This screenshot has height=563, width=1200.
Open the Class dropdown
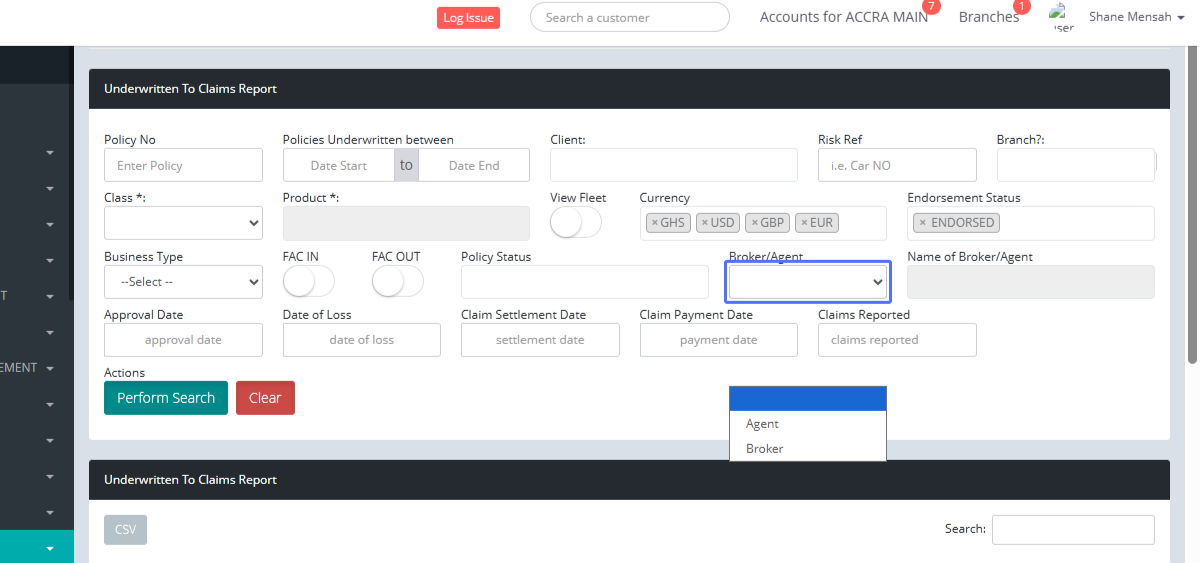[x=183, y=224]
